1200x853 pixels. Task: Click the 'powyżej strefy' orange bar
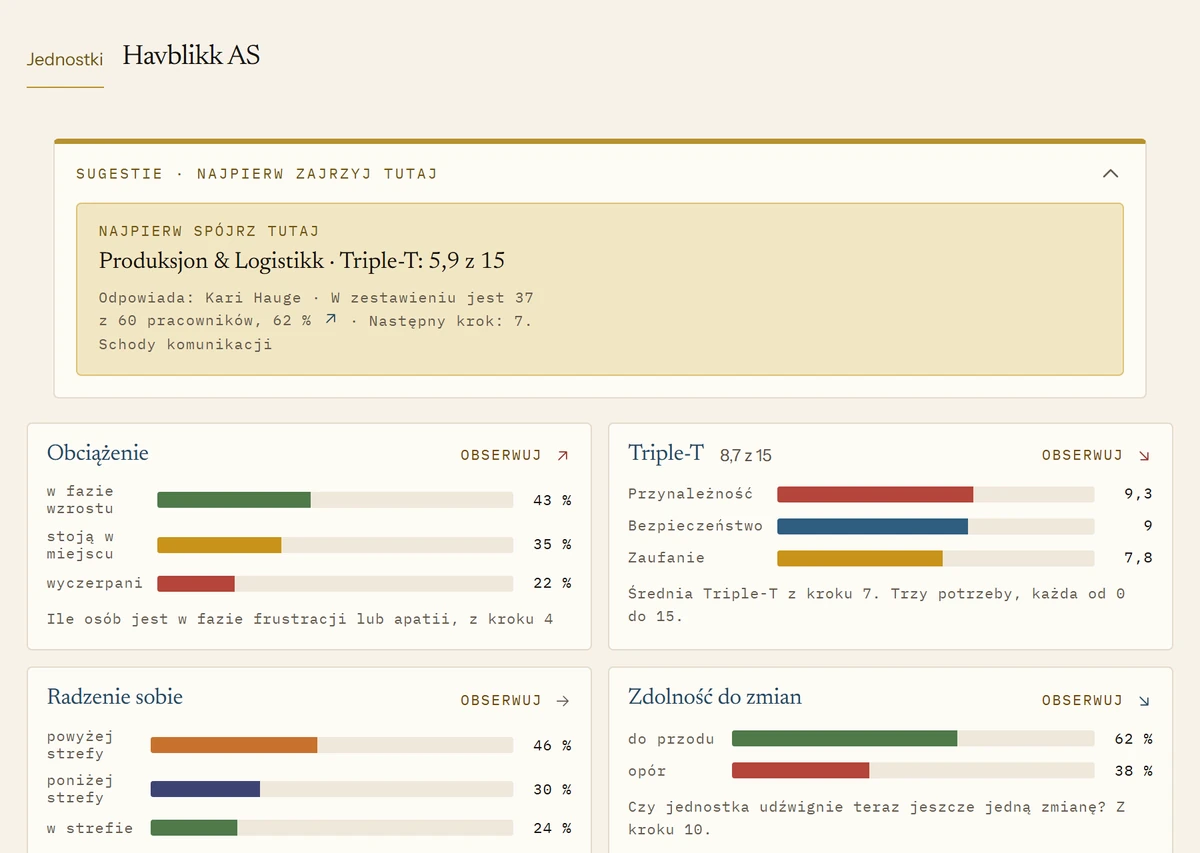coord(234,745)
